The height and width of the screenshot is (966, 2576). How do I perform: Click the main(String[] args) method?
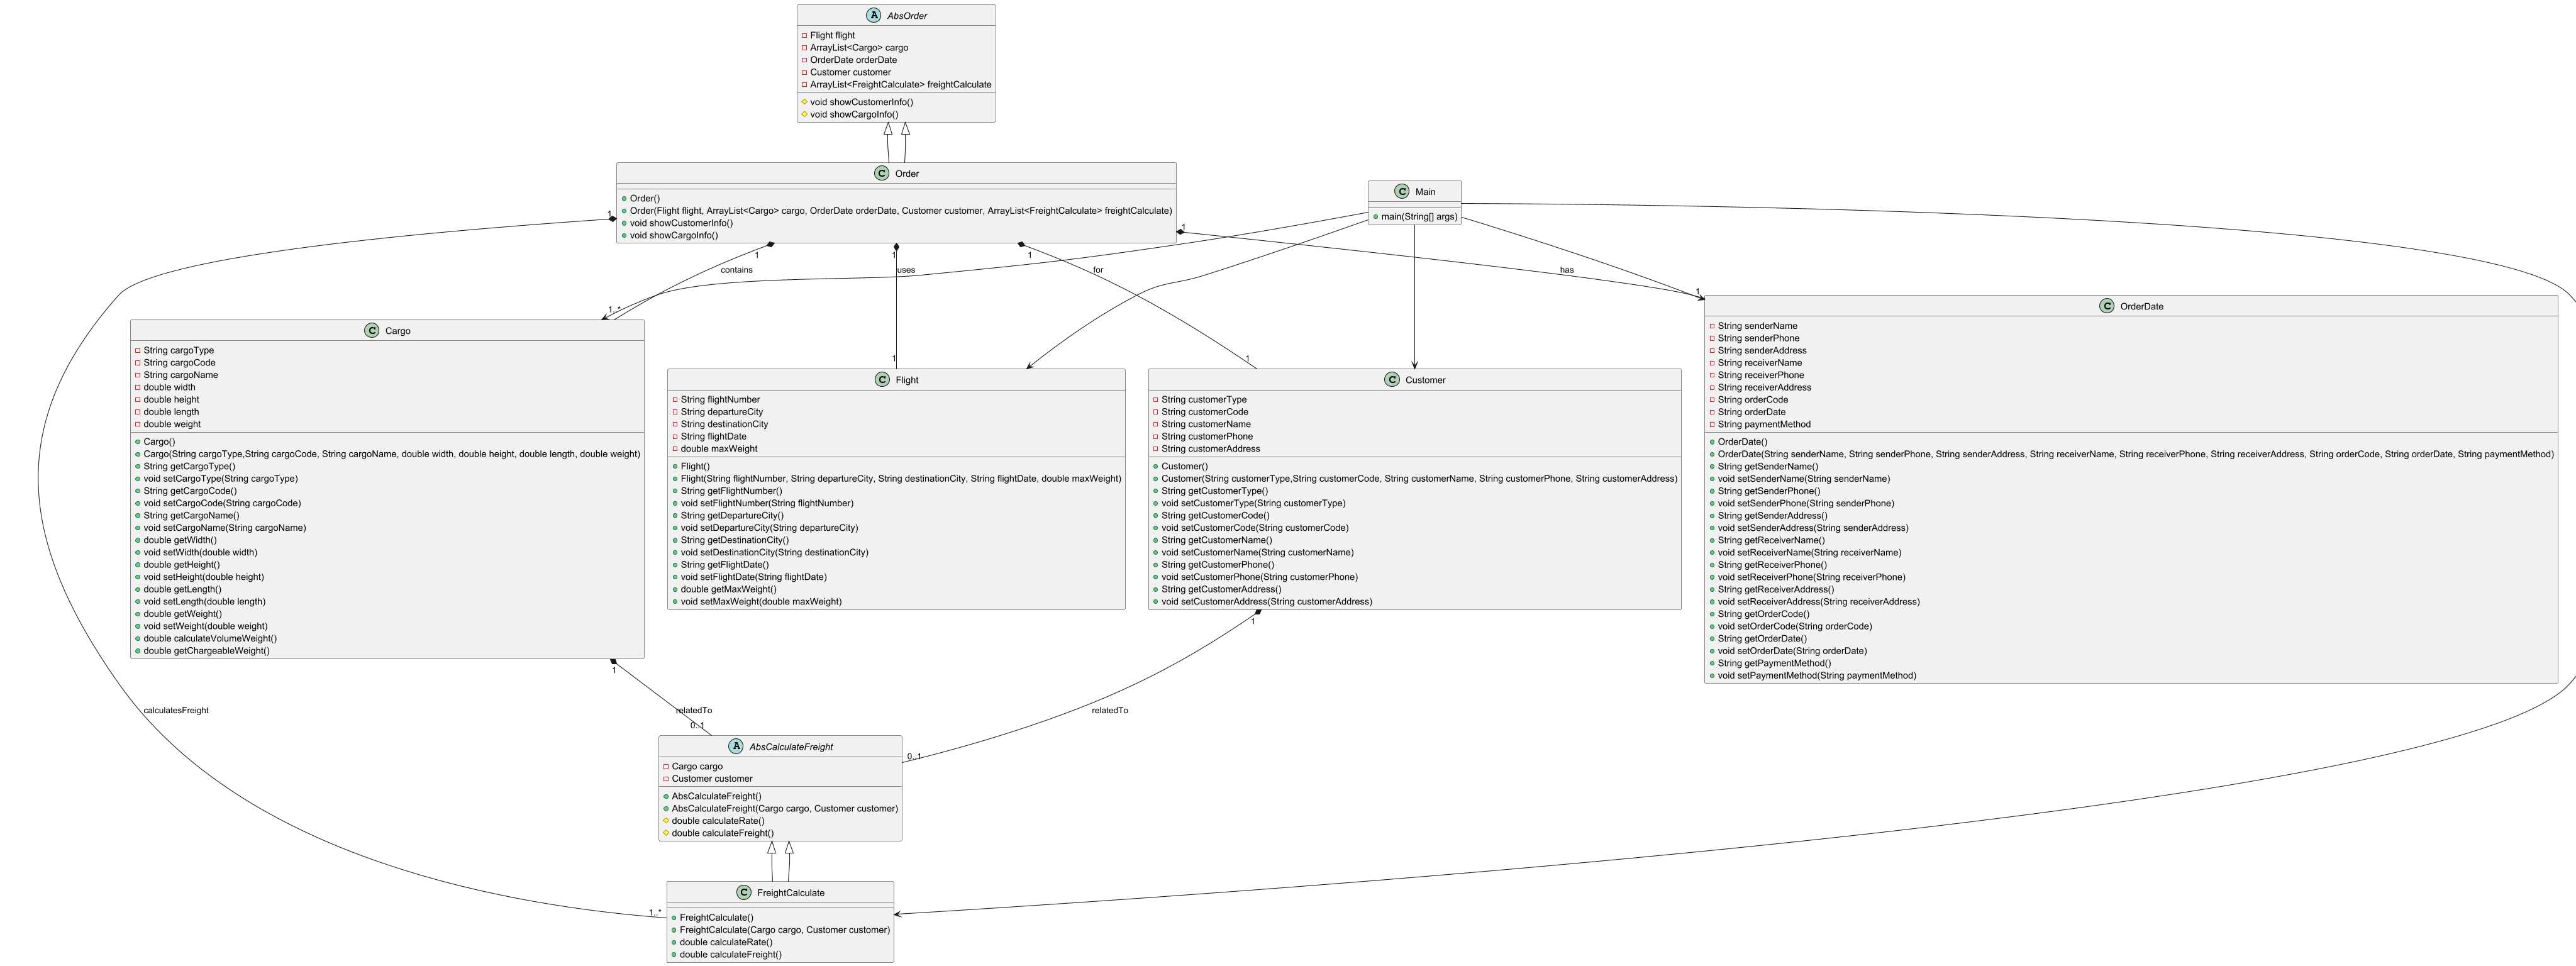tap(1418, 216)
